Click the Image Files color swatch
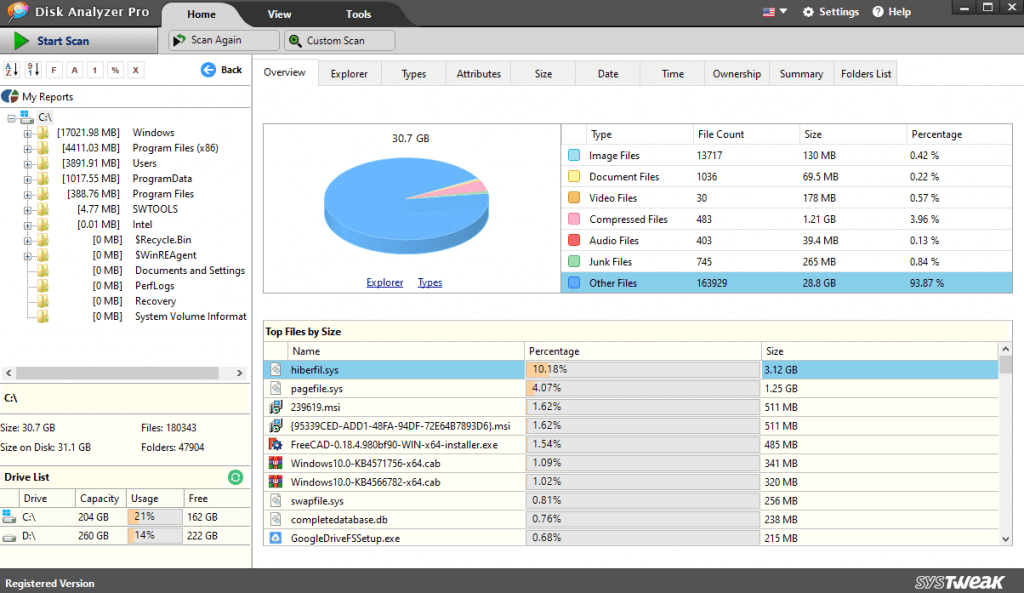 (574, 155)
